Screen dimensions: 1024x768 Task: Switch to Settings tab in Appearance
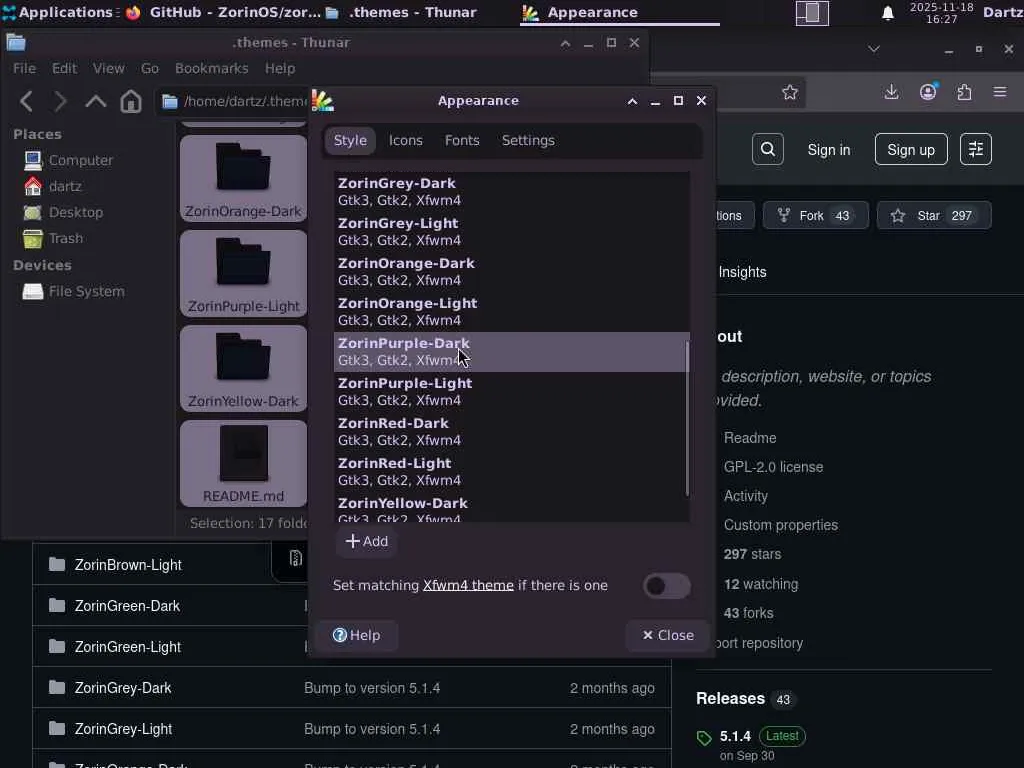click(528, 140)
